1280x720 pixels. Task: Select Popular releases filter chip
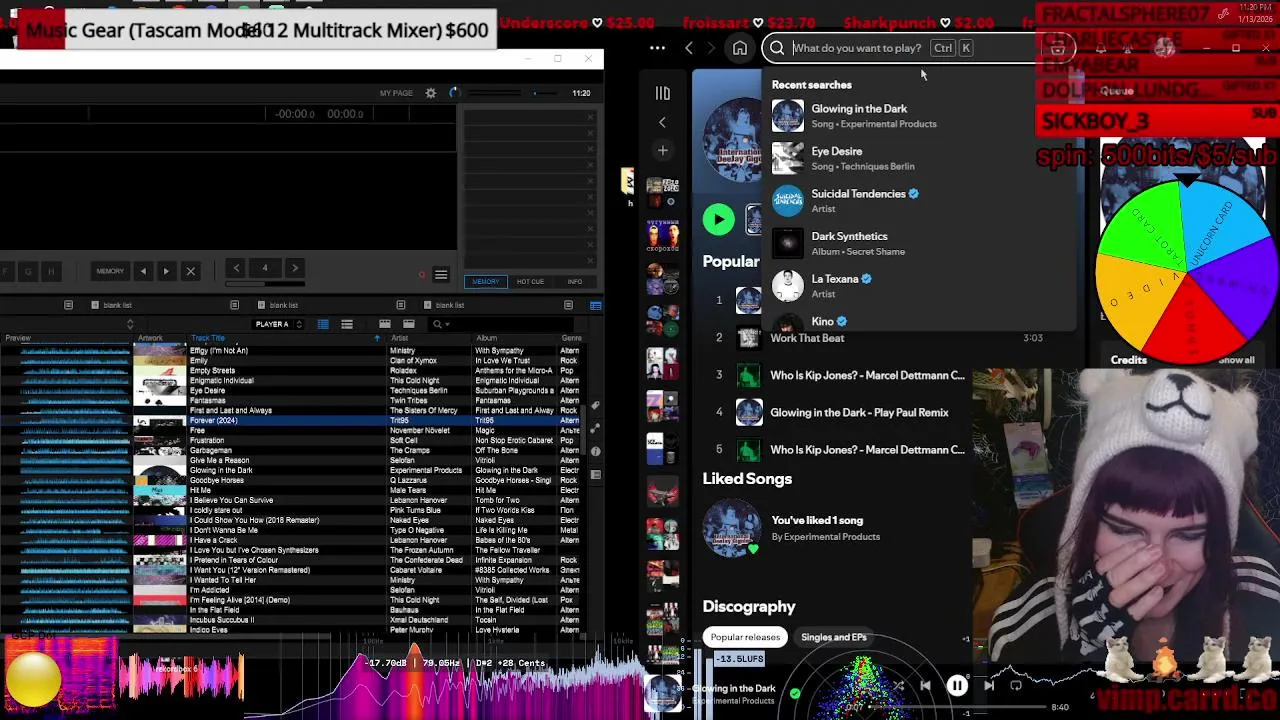pyautogui.click(x=745, y=637)
